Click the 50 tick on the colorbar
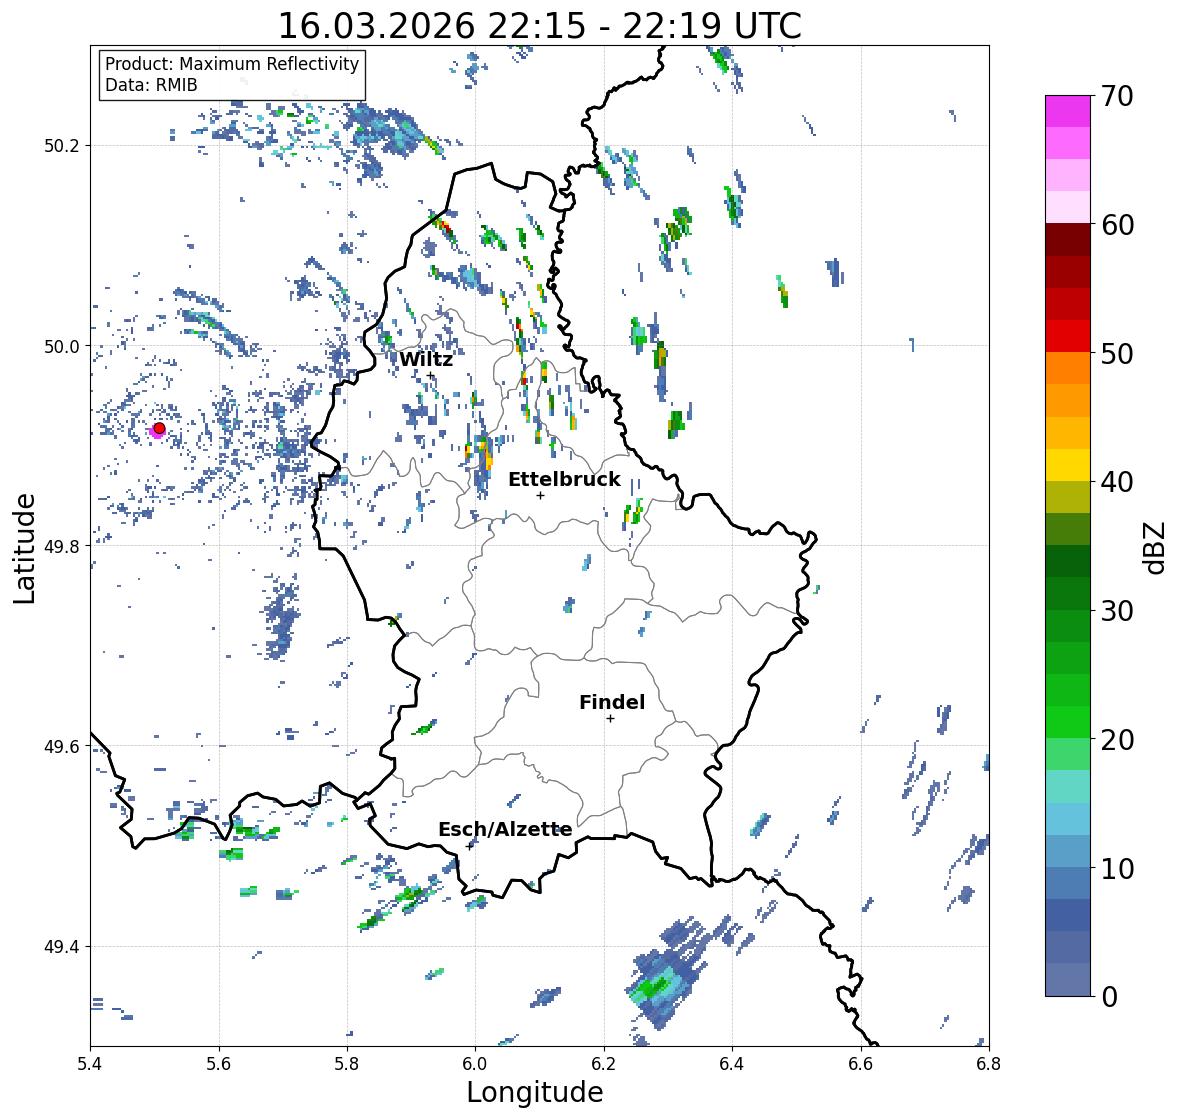Viewport: 1179px width, 1117px height. [1117, 353]
